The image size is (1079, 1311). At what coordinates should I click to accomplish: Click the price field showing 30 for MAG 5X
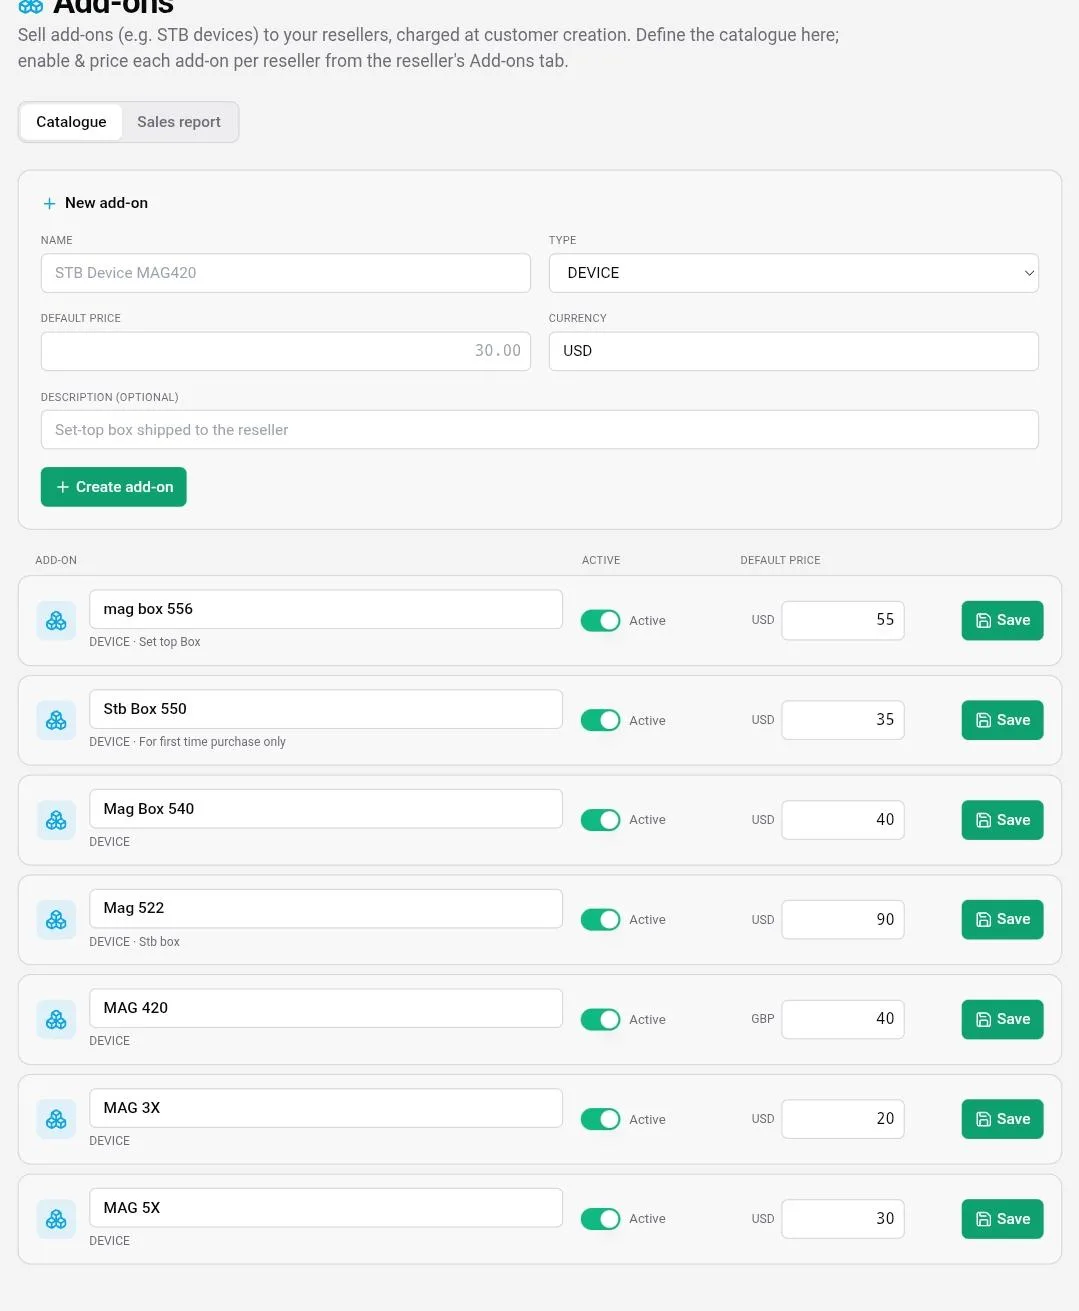pyautogui.click(x=843, y=1219)
